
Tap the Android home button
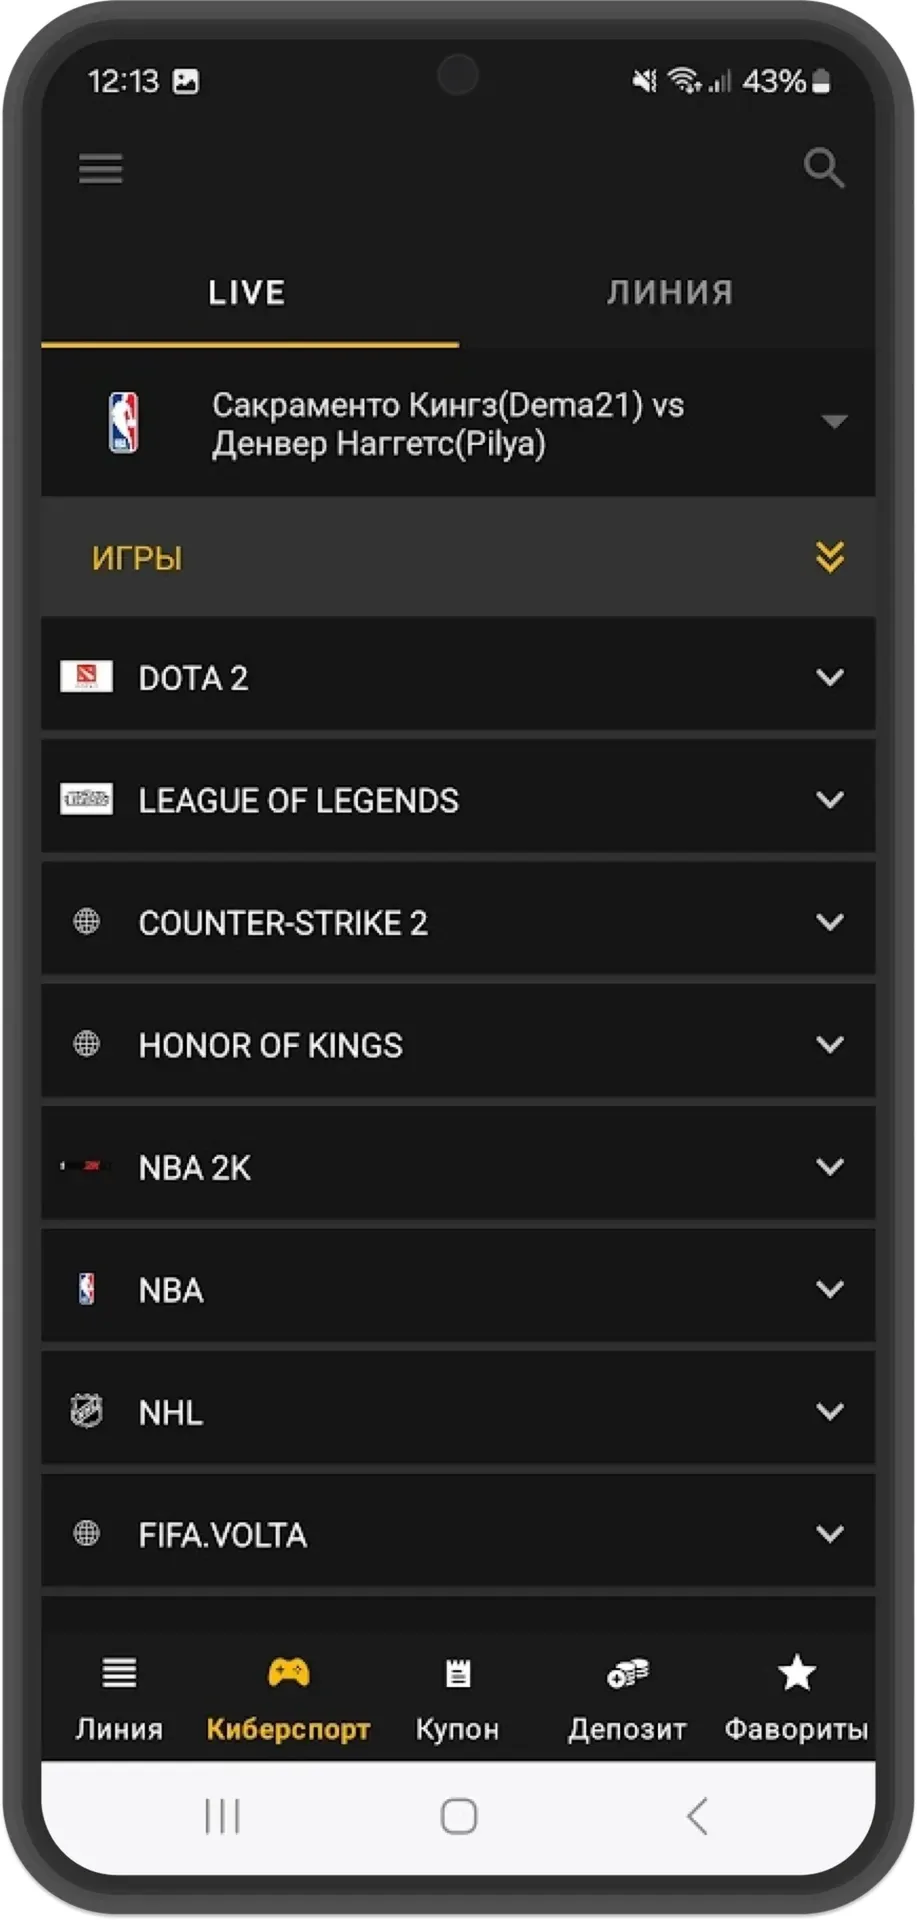(x=459, y=1816)
